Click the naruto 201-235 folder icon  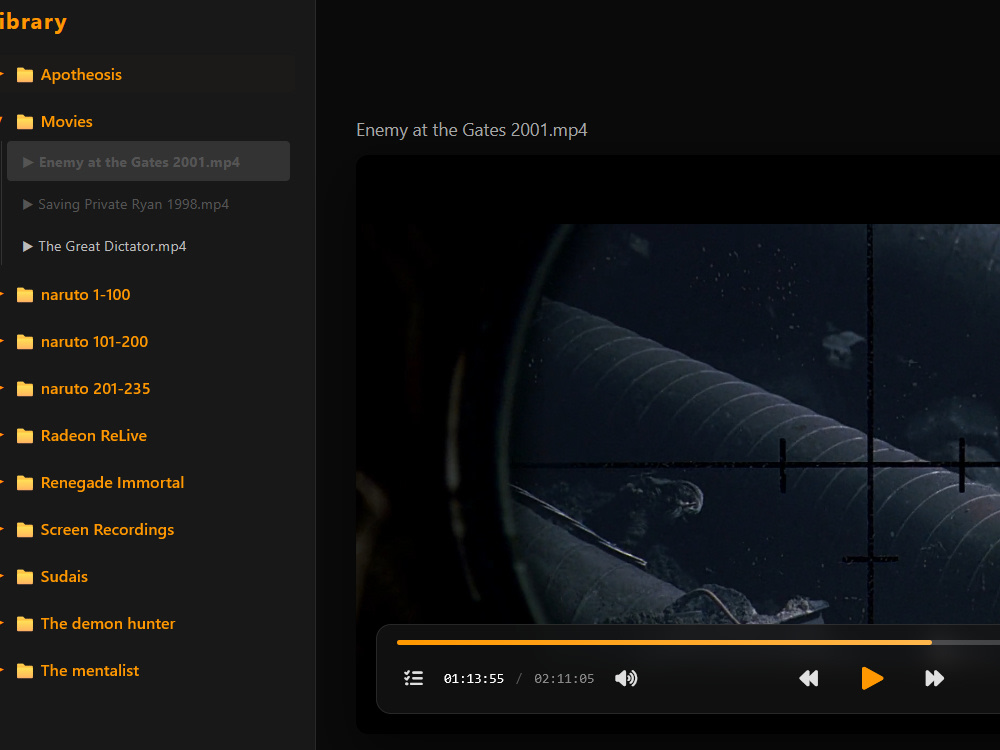coord(25,389)
